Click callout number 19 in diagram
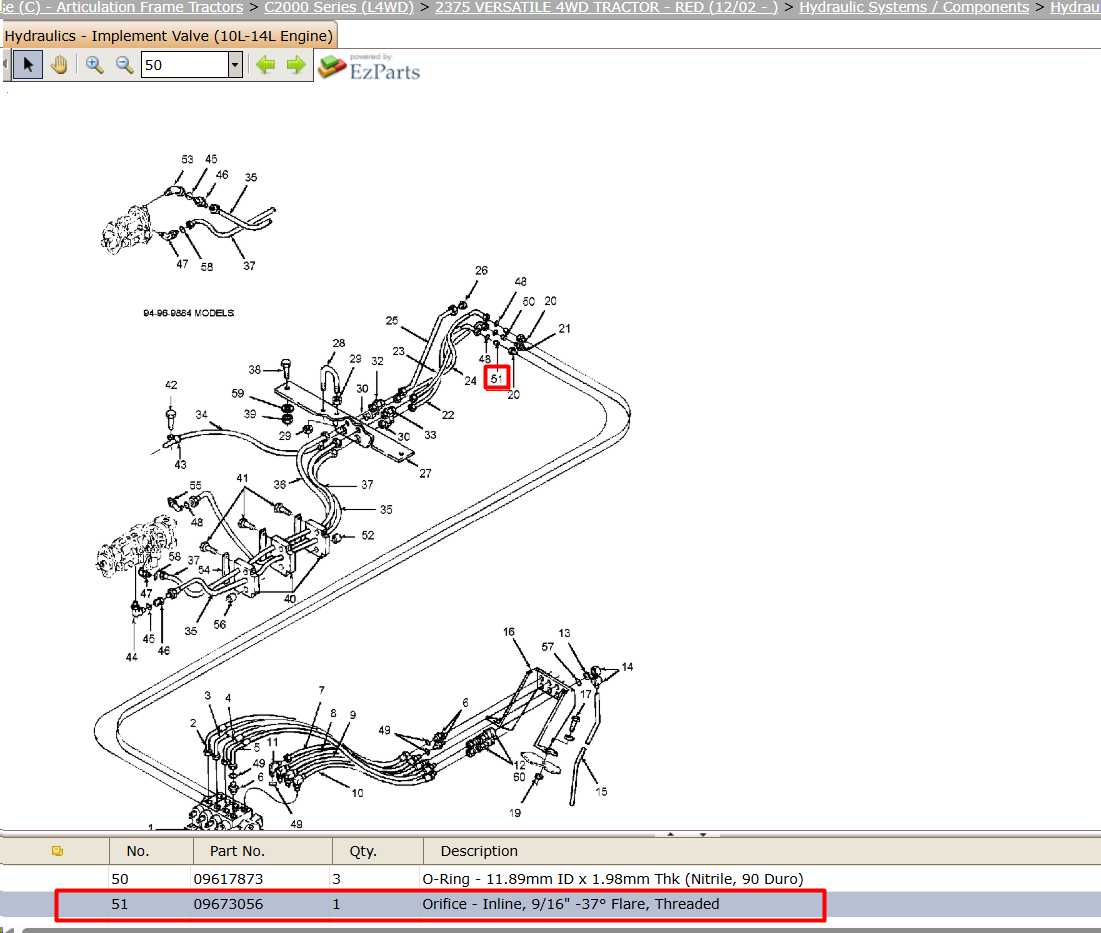Screen dimensions: 1101x933 click(515, 813)
